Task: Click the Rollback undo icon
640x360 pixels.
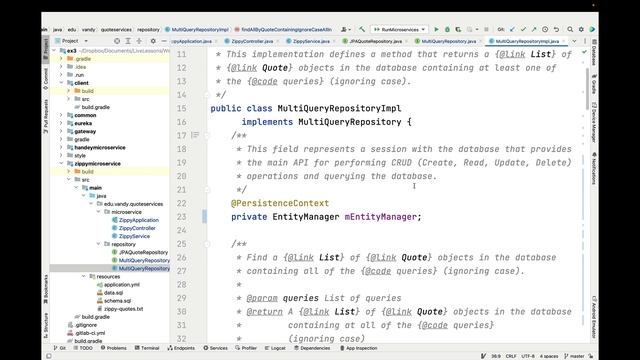Action: (556, 29)
